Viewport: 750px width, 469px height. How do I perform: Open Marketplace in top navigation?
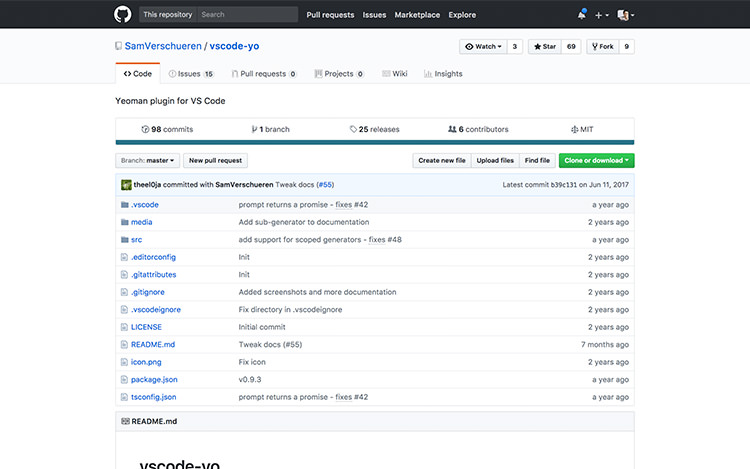[417, 15]
